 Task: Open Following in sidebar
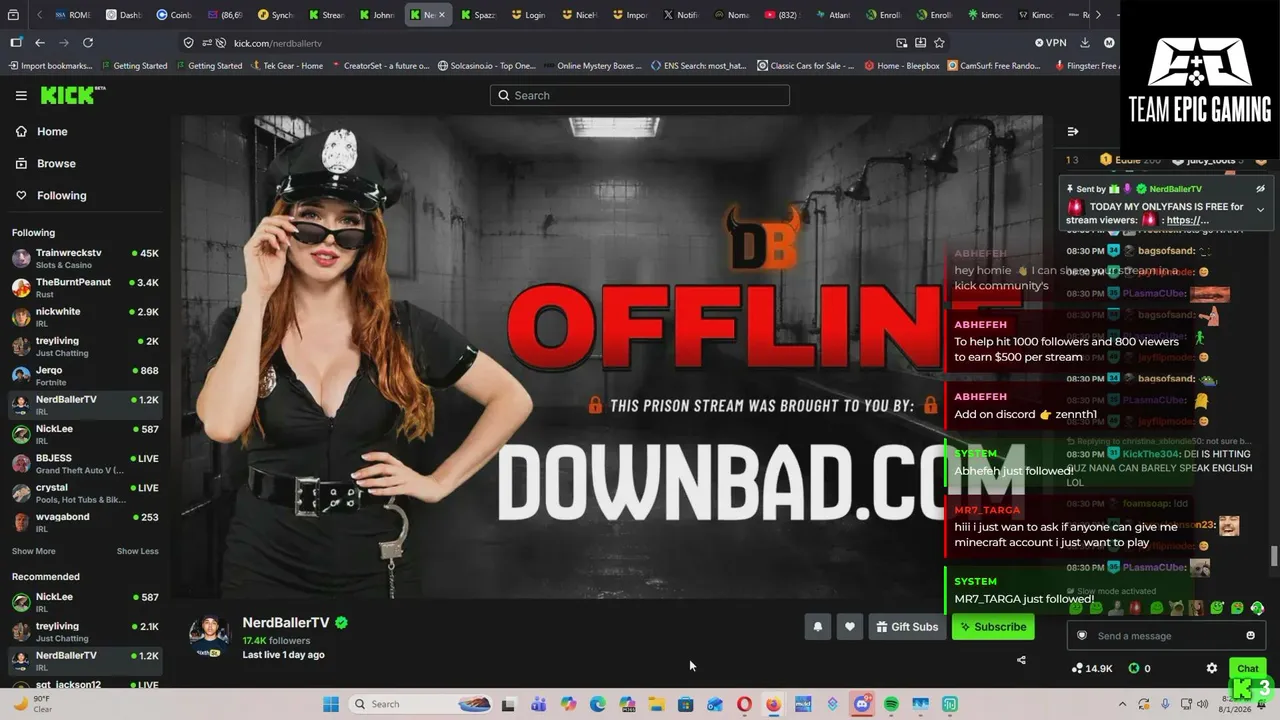[x=61, y=195]
